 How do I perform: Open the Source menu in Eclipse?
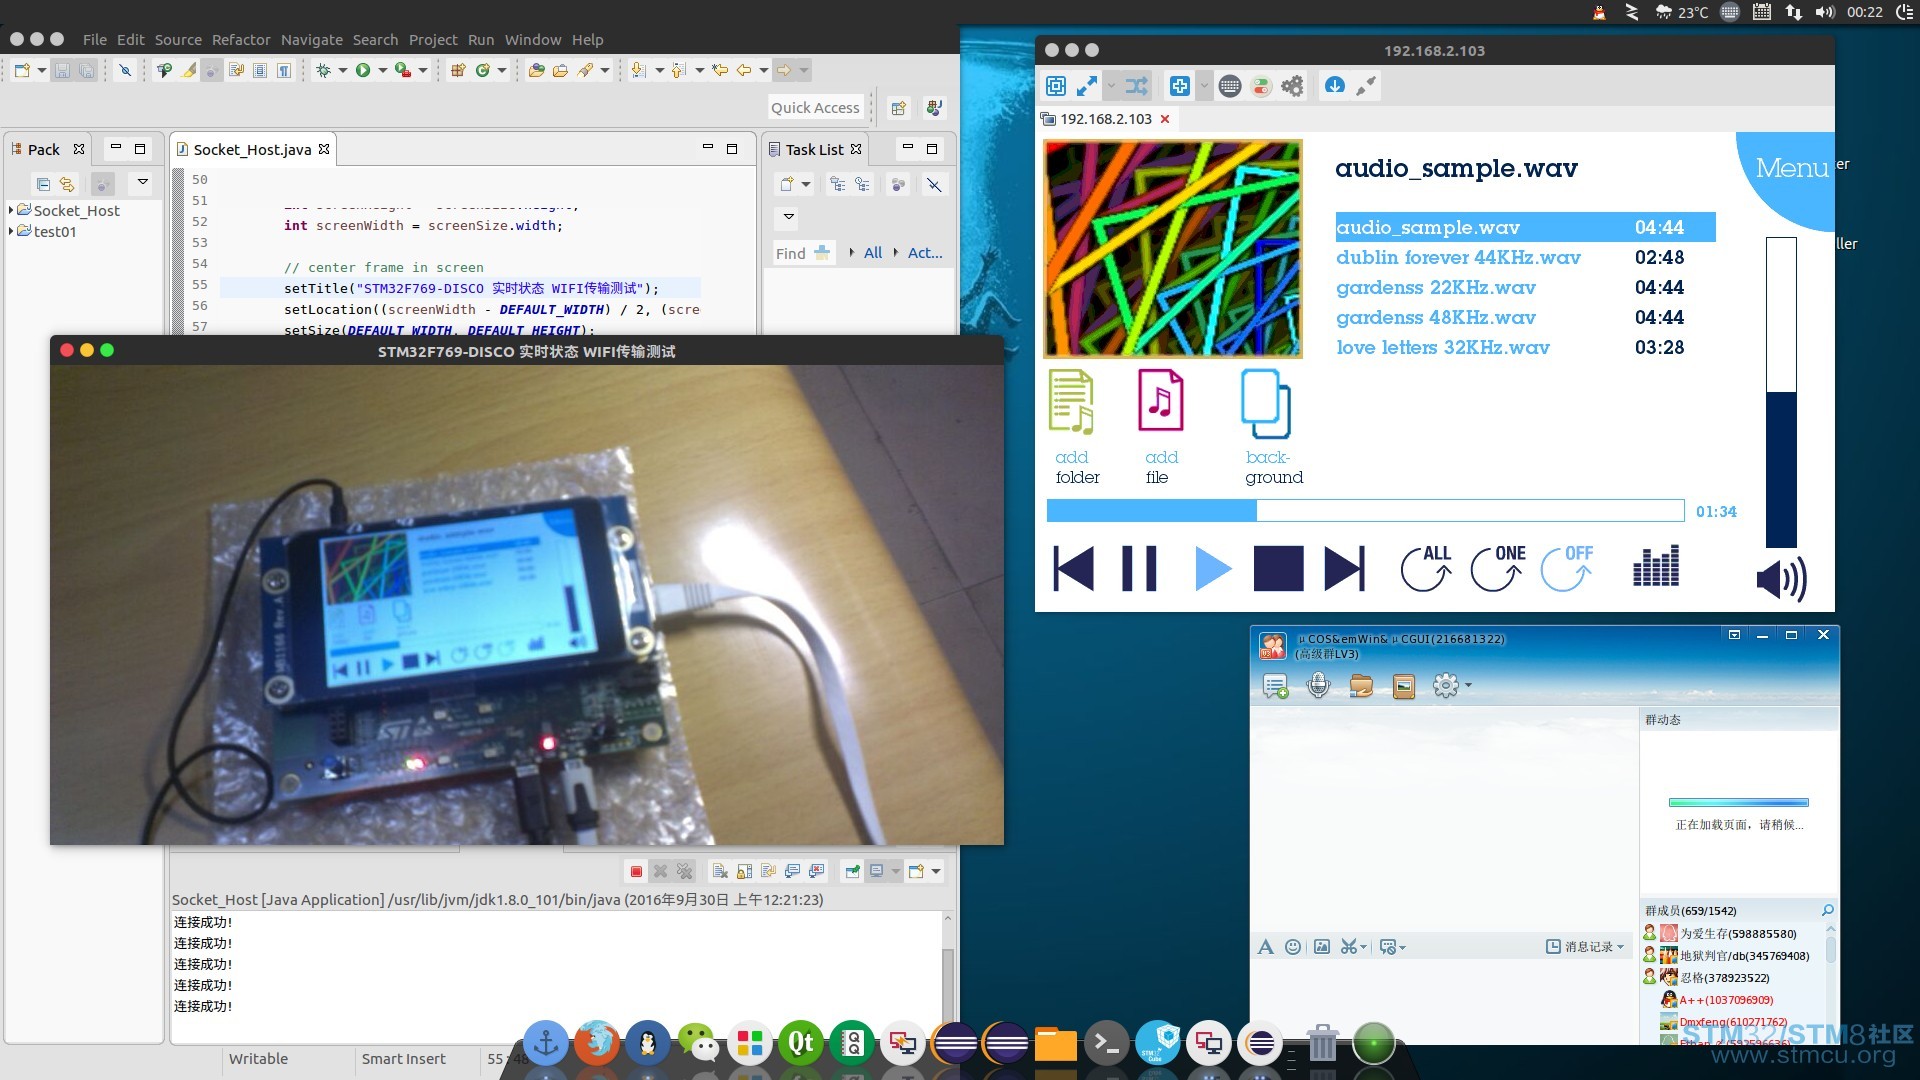[x=175, y=38]
